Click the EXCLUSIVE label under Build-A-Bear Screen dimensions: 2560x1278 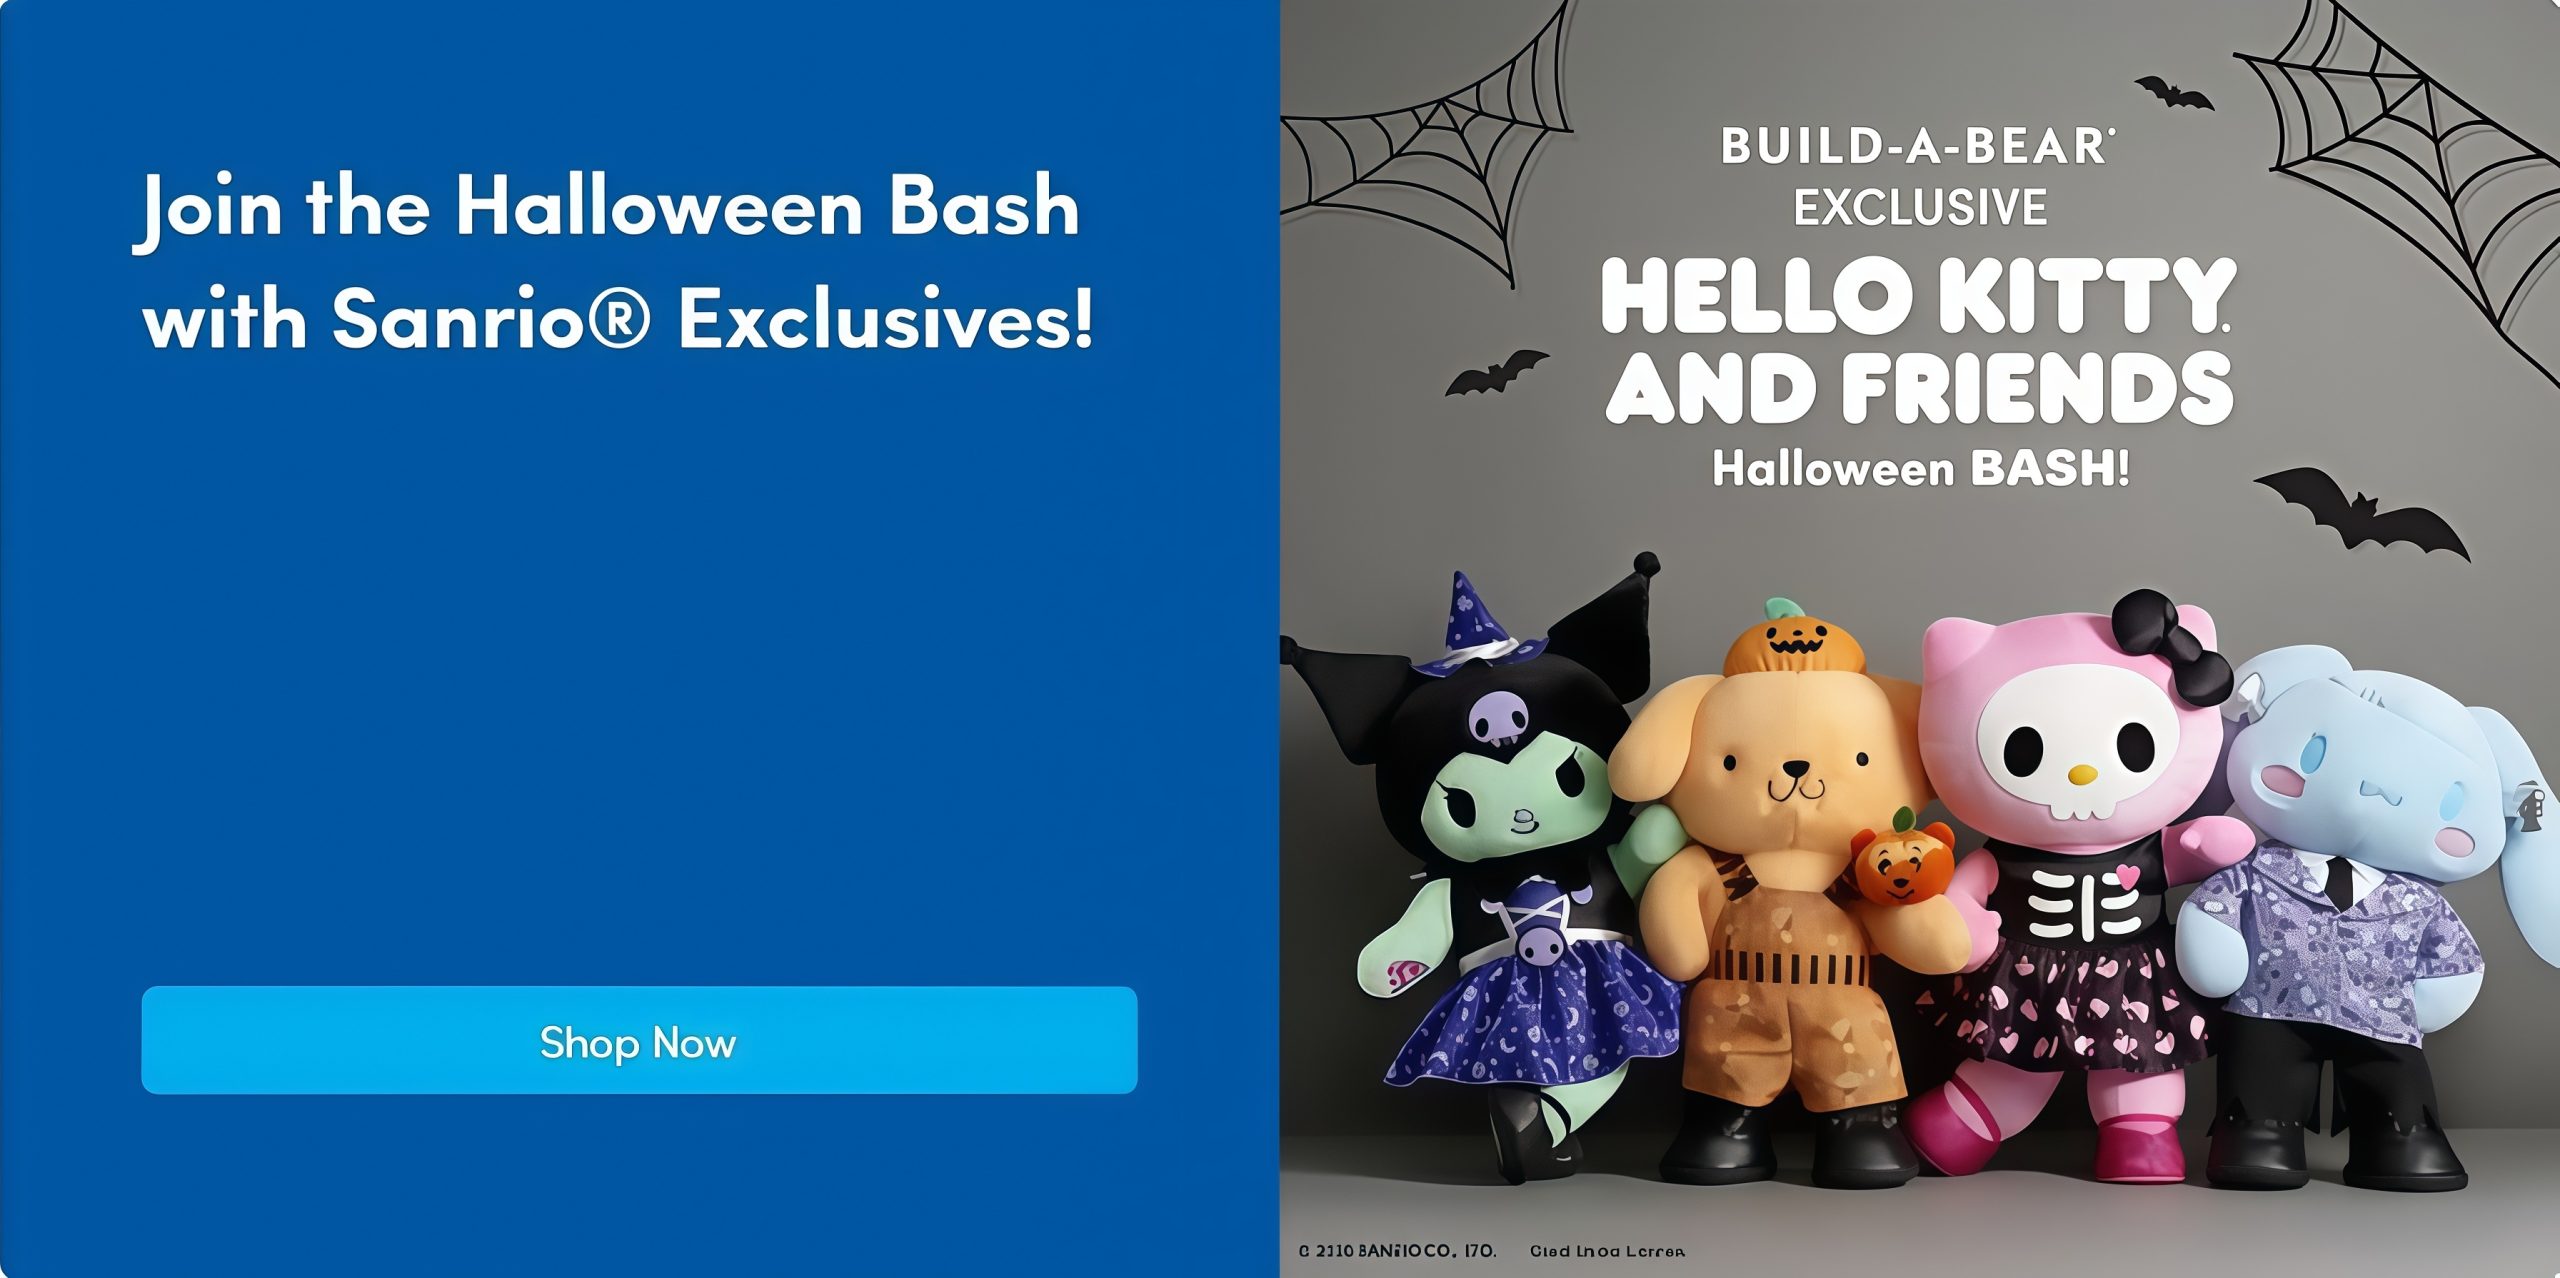(x=1919, y=208)
